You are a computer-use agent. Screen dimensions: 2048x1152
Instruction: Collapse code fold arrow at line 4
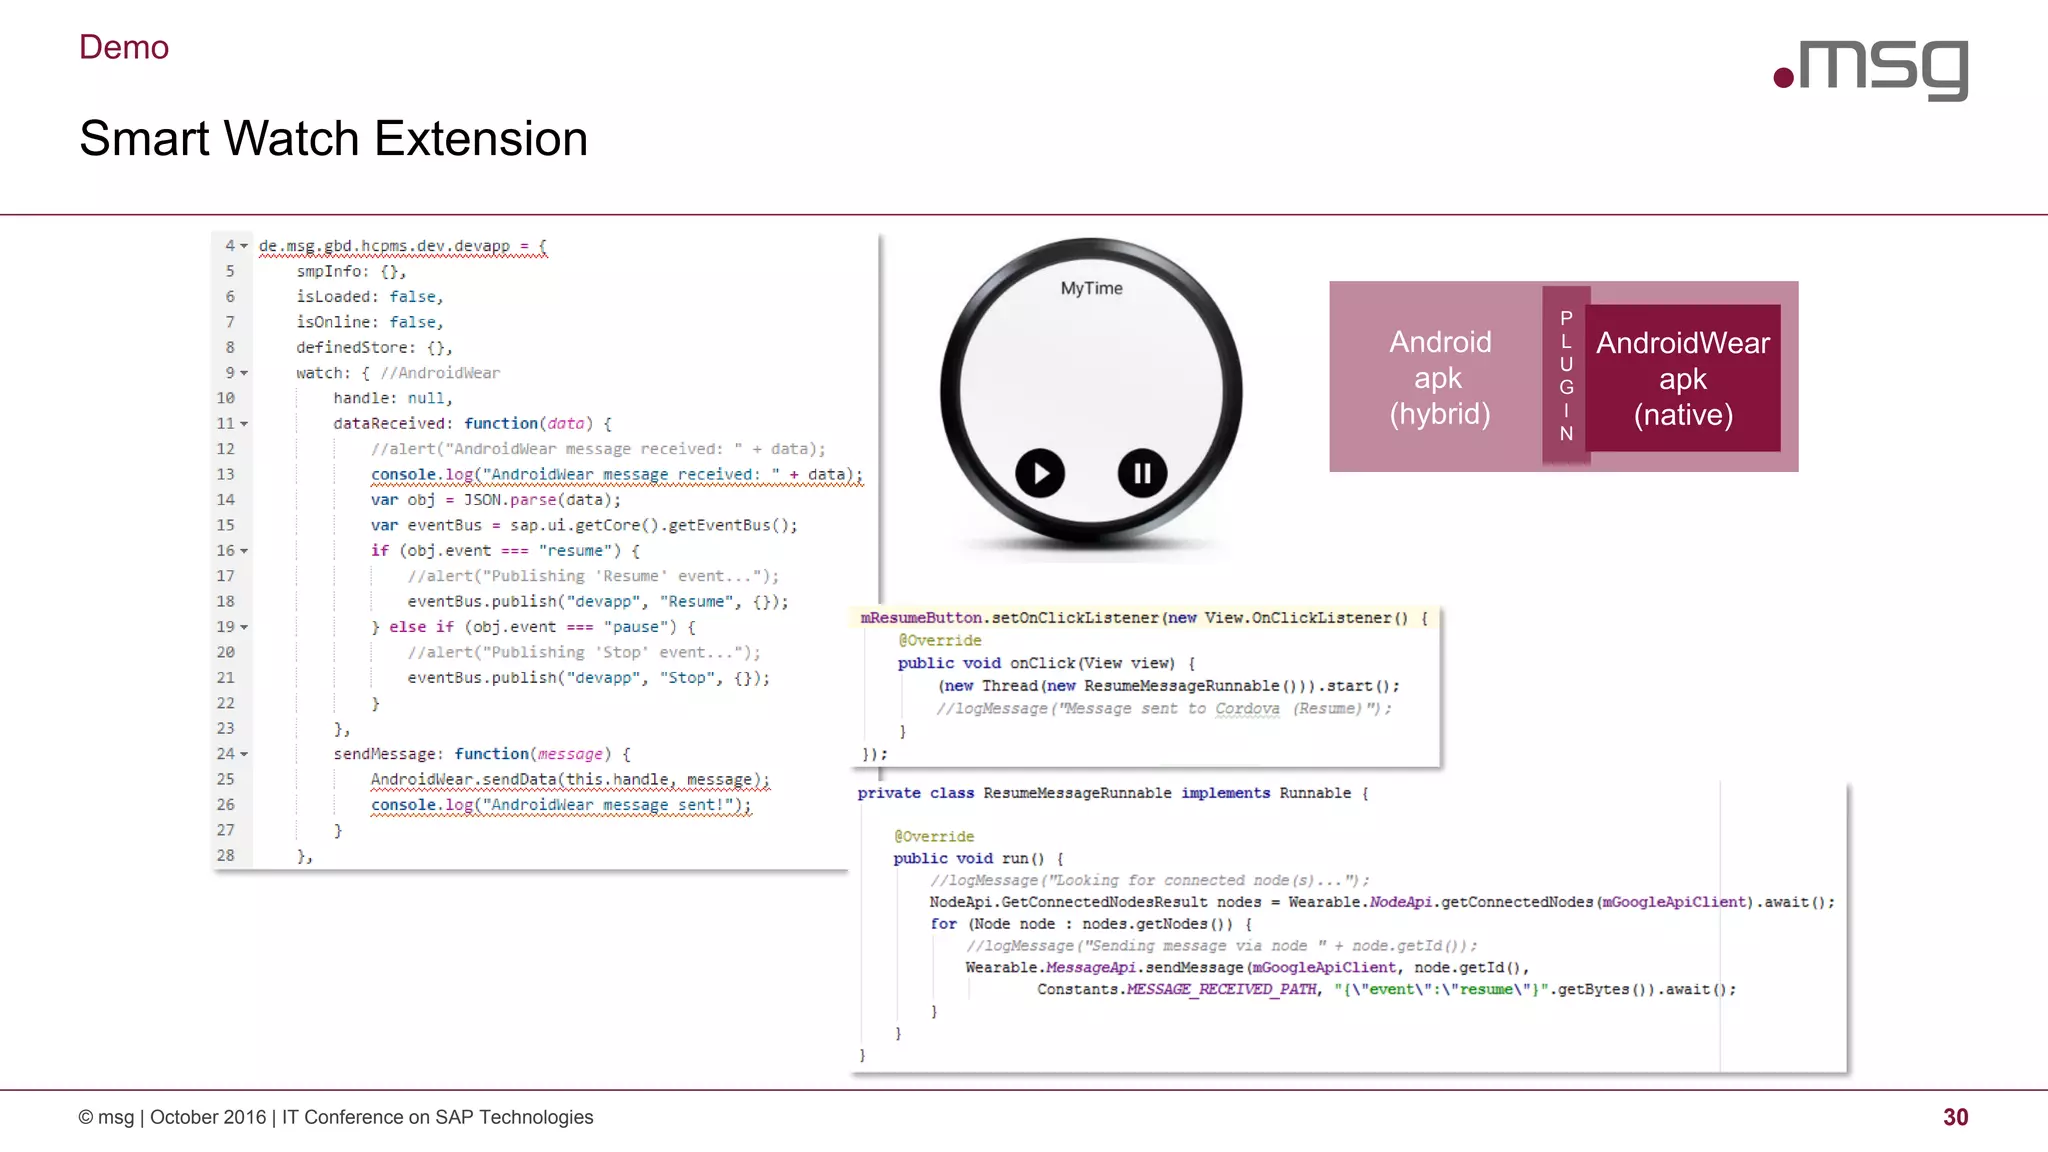[244, 246]
